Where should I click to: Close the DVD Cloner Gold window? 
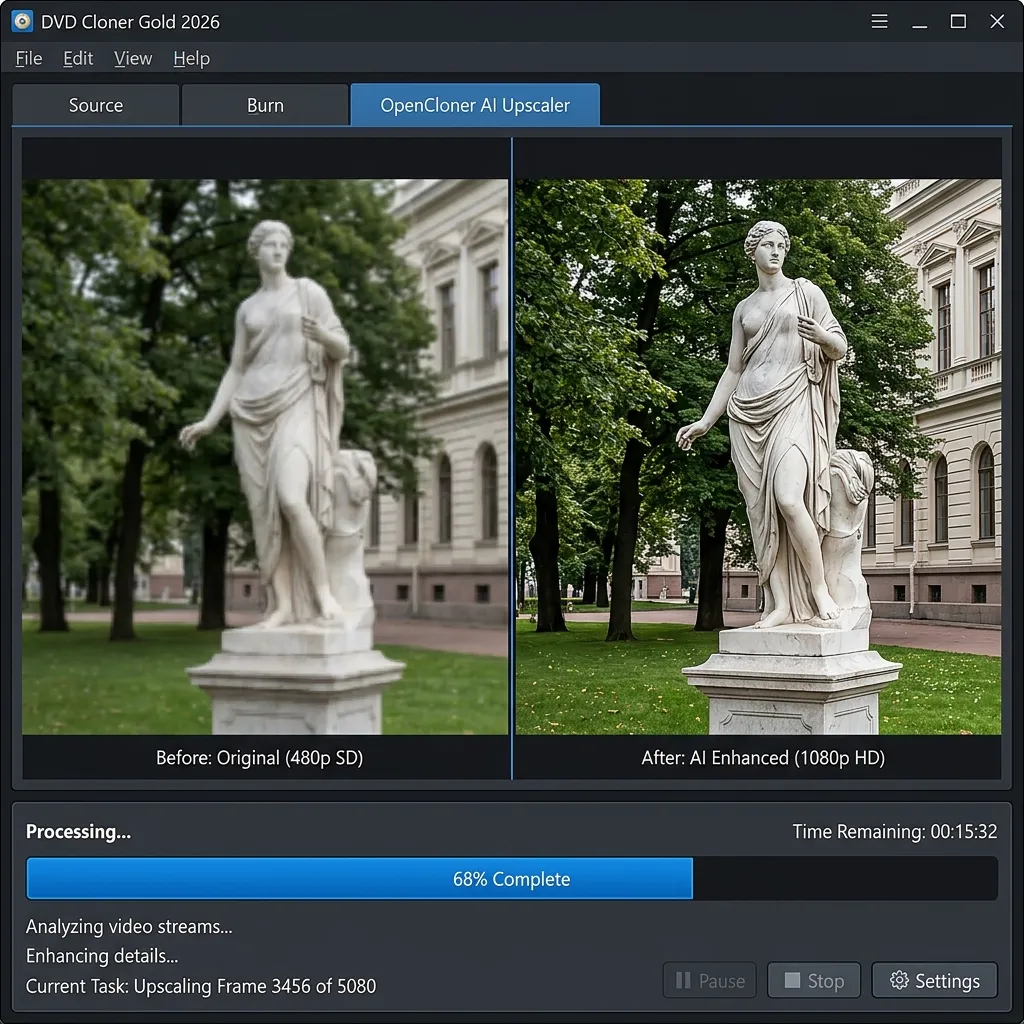pyautogui.click(x=997, y=22)
